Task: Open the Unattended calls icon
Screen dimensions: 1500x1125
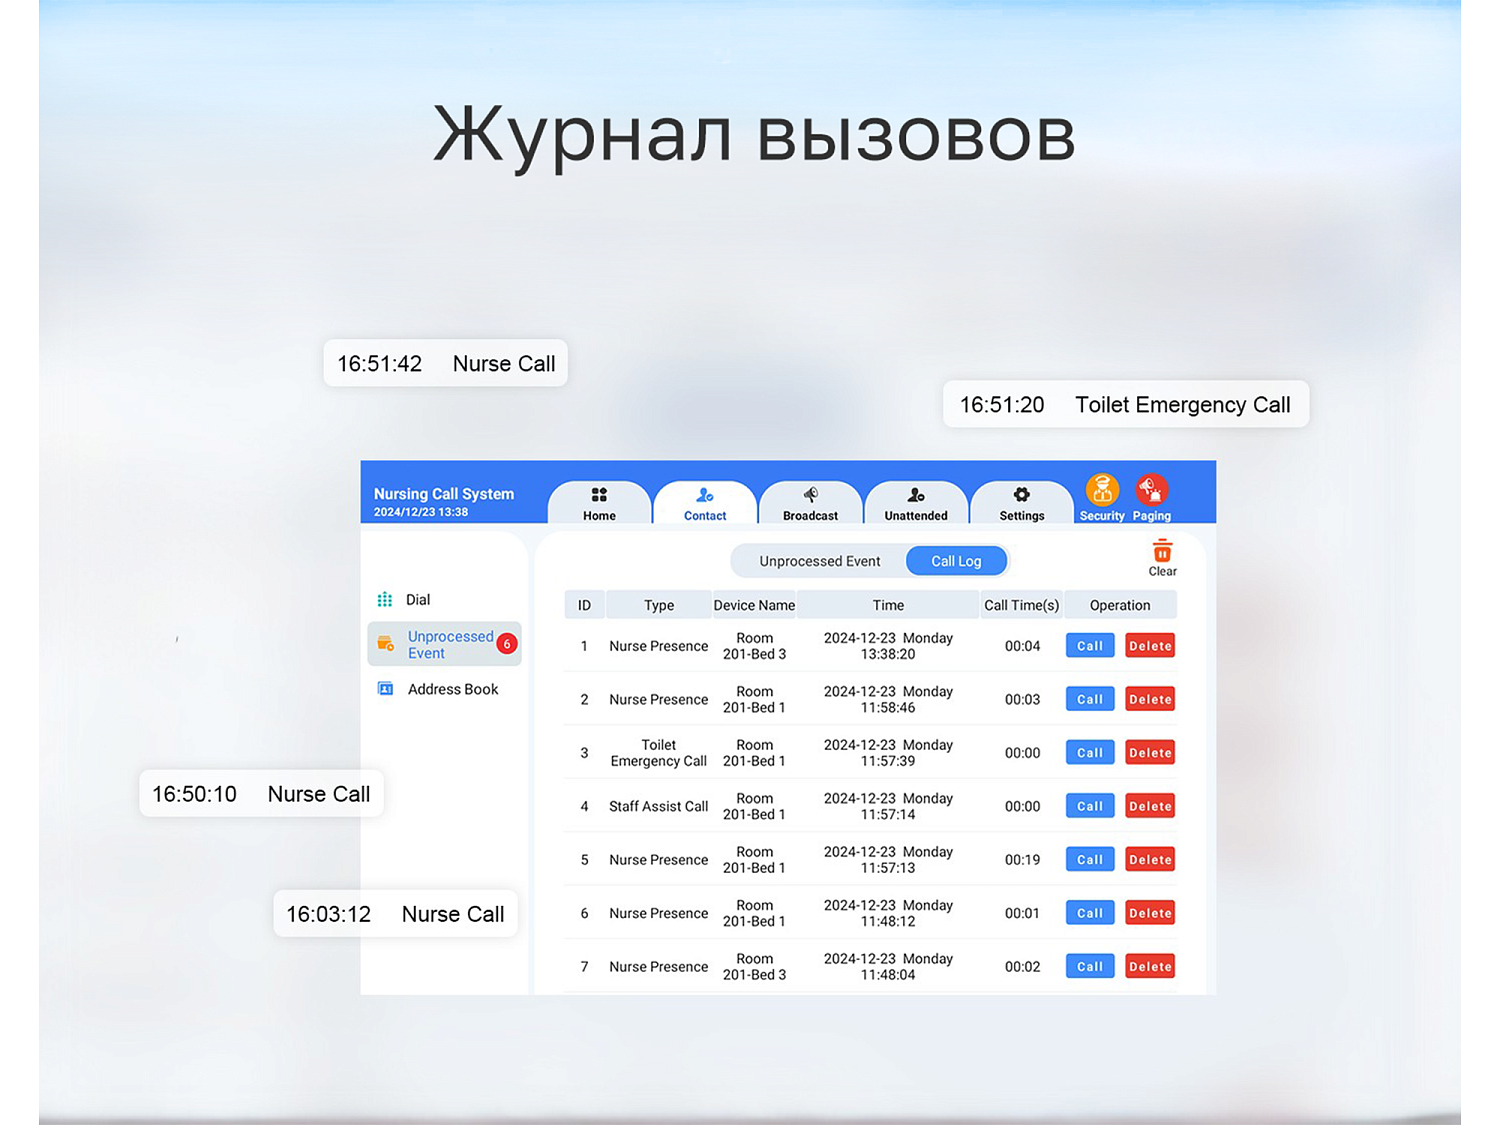Action: [x=916, y=495]
